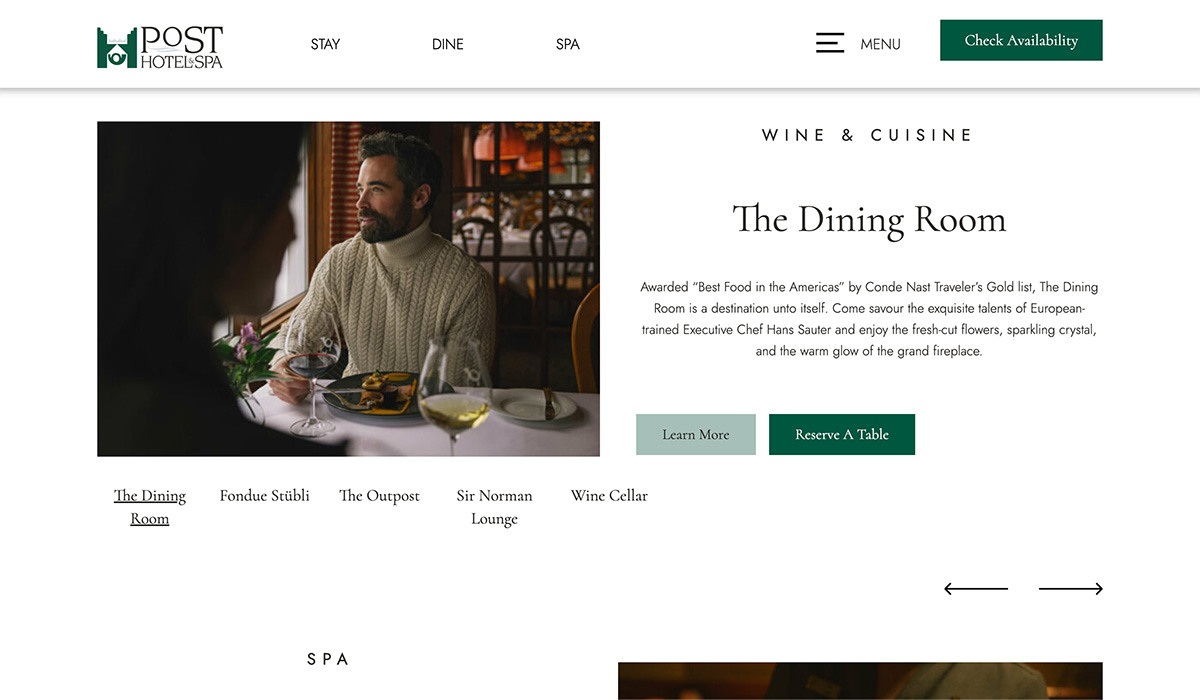Click the Post Hotel & Spa logo

coord(160,46)
